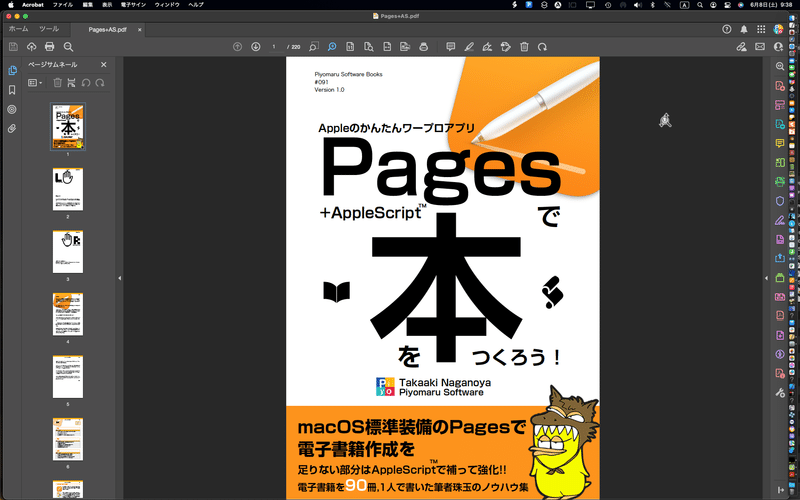The width and height of the screenshot is (800, 500).
Task: Click the pen and link icon
Action: [x=741, y=47]
